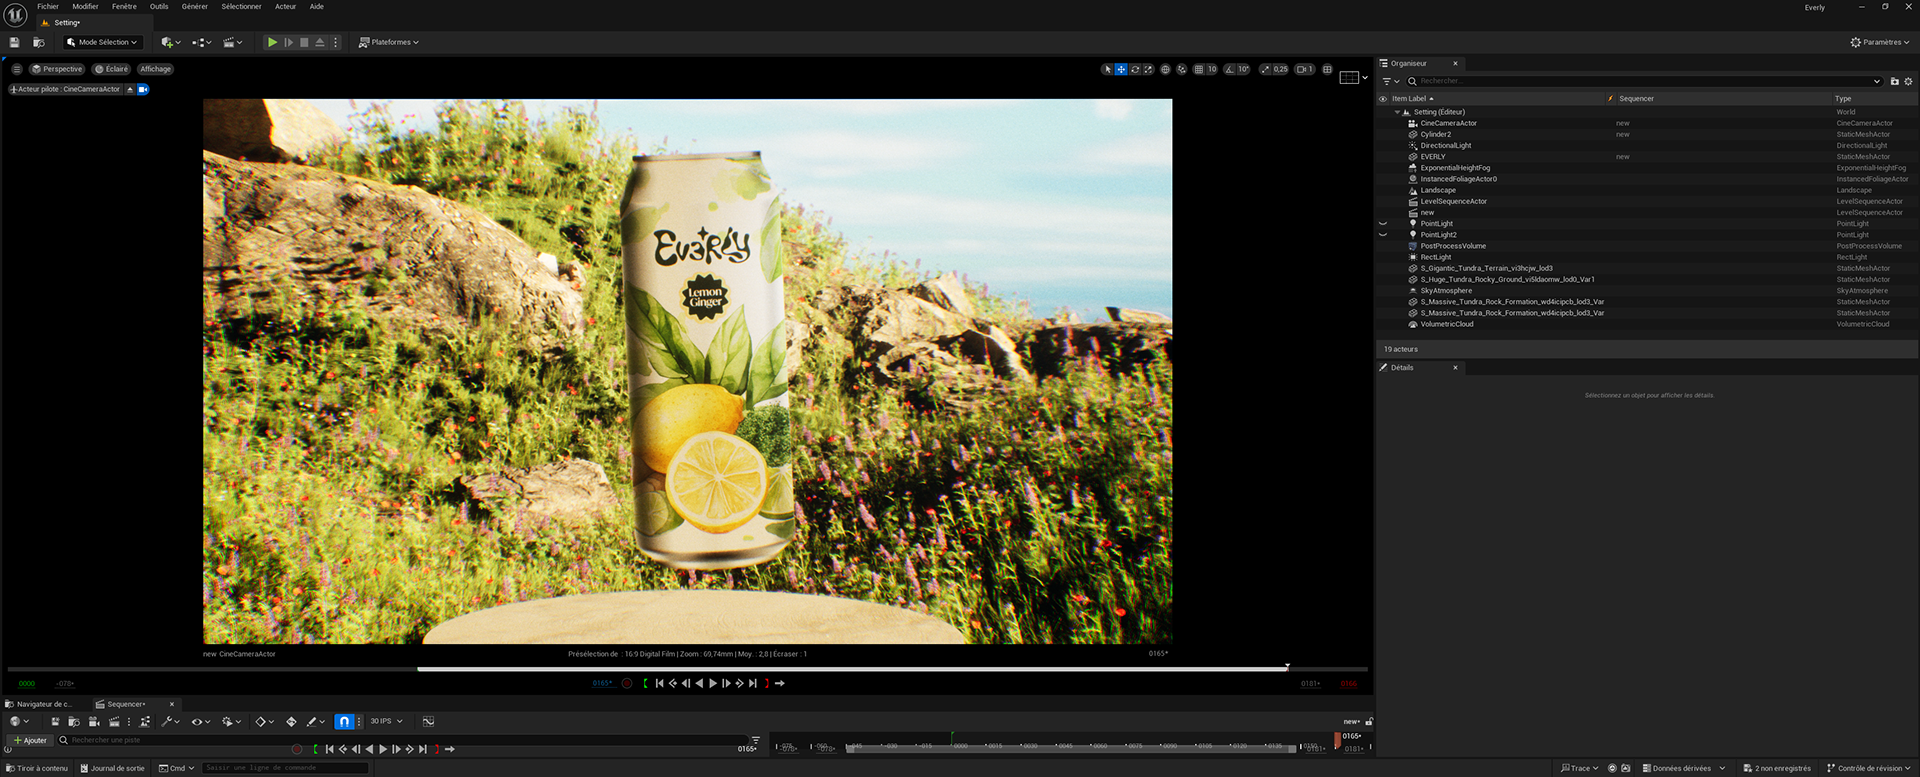Open the Paramètres menu

pyautogui.click(x=1880, y=42)
